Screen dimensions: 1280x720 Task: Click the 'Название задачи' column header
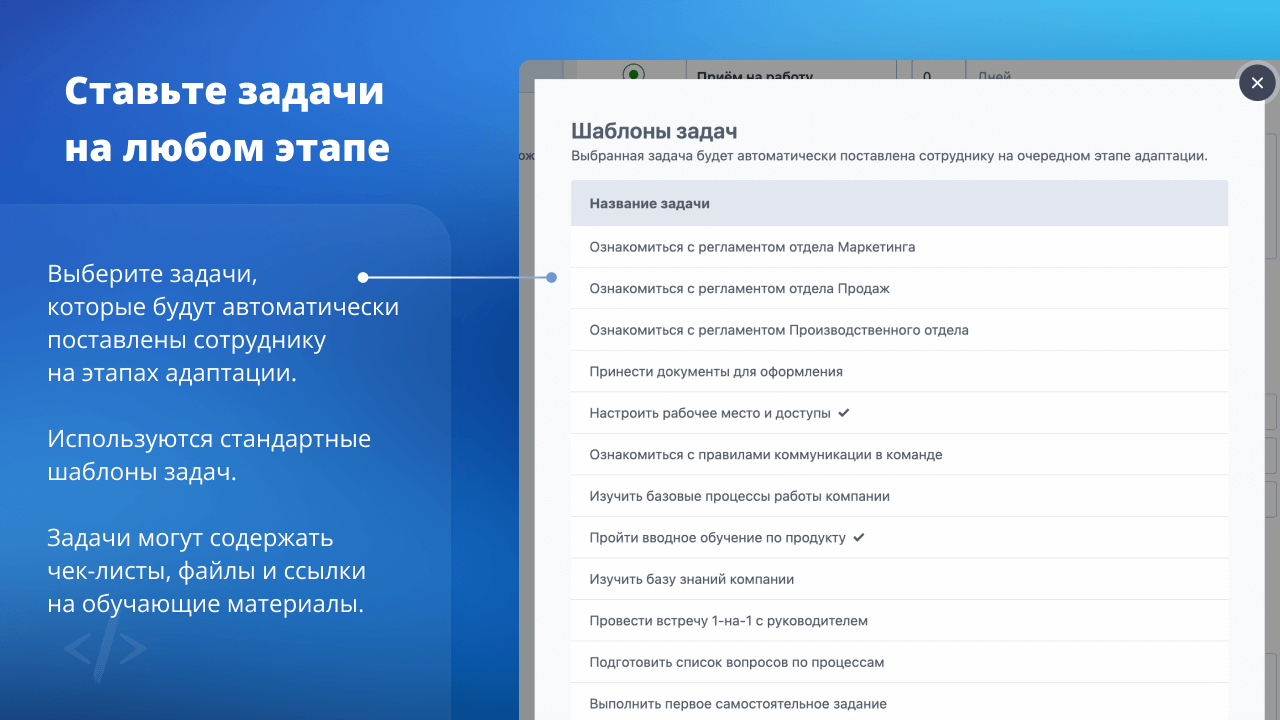[x=899, y=203]
